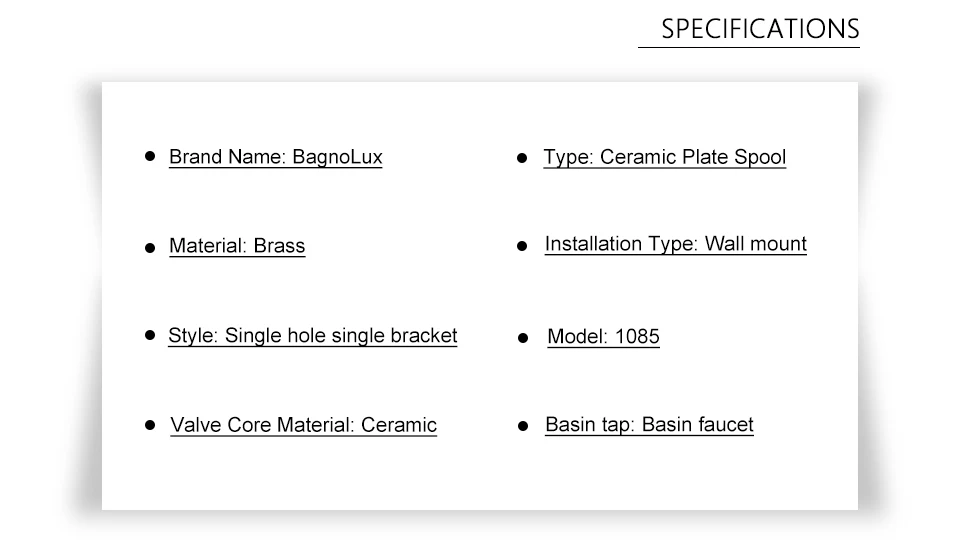Click Basin tap: Basin faucet entry
Screen dimensions: 960x554
[649, 425]
